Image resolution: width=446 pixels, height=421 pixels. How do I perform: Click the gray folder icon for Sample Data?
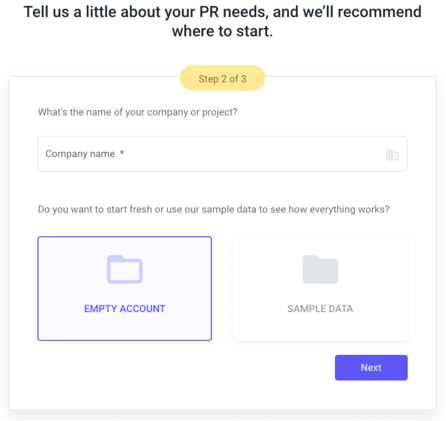pyautogui.click(x=320, y=269)
